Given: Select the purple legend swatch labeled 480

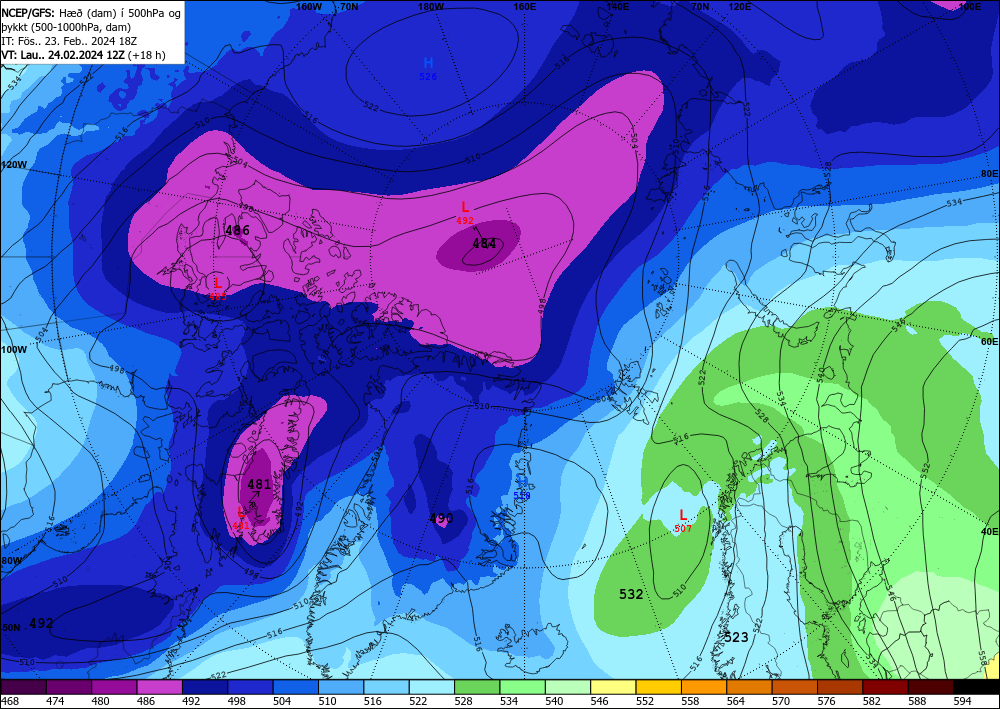Looking at the screenshot, I should click(x=114, y=687).
